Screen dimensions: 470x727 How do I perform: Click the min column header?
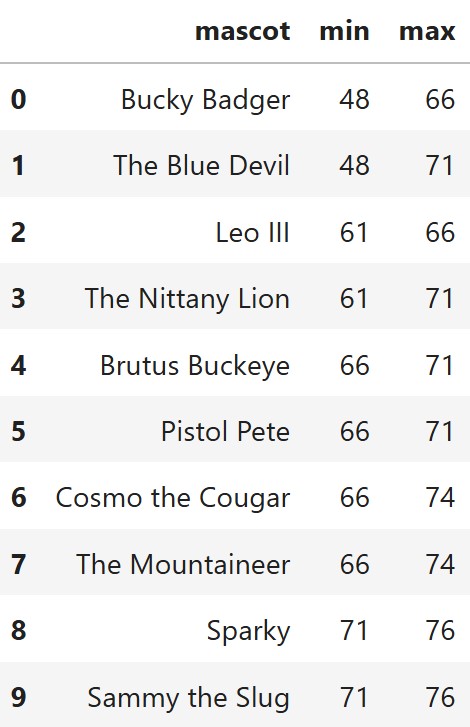(344, 32)
